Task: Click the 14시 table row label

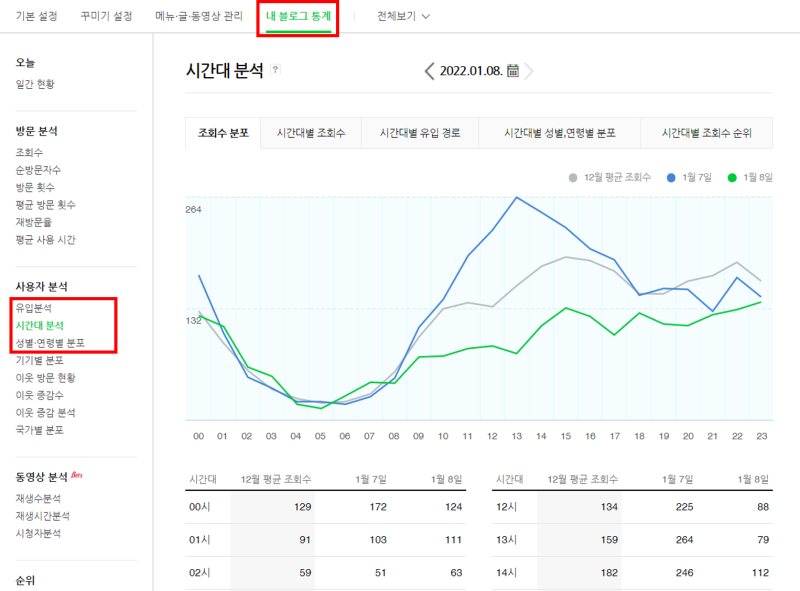Action: [506, 573]
